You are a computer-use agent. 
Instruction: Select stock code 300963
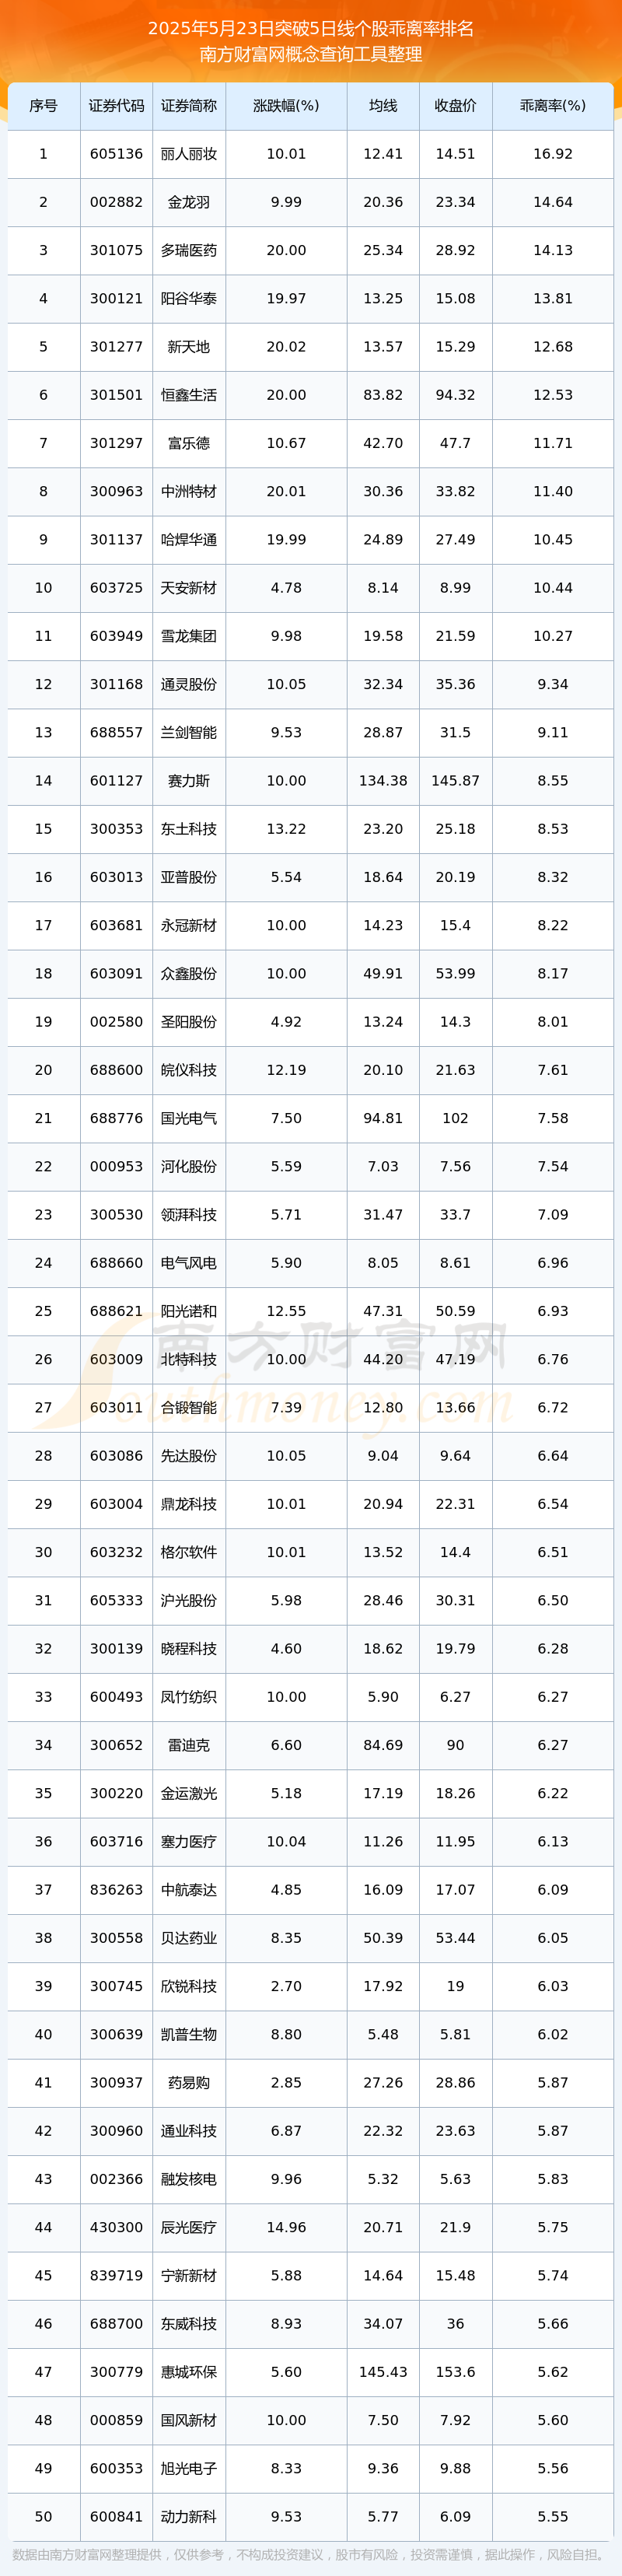[x=116, y=491]
